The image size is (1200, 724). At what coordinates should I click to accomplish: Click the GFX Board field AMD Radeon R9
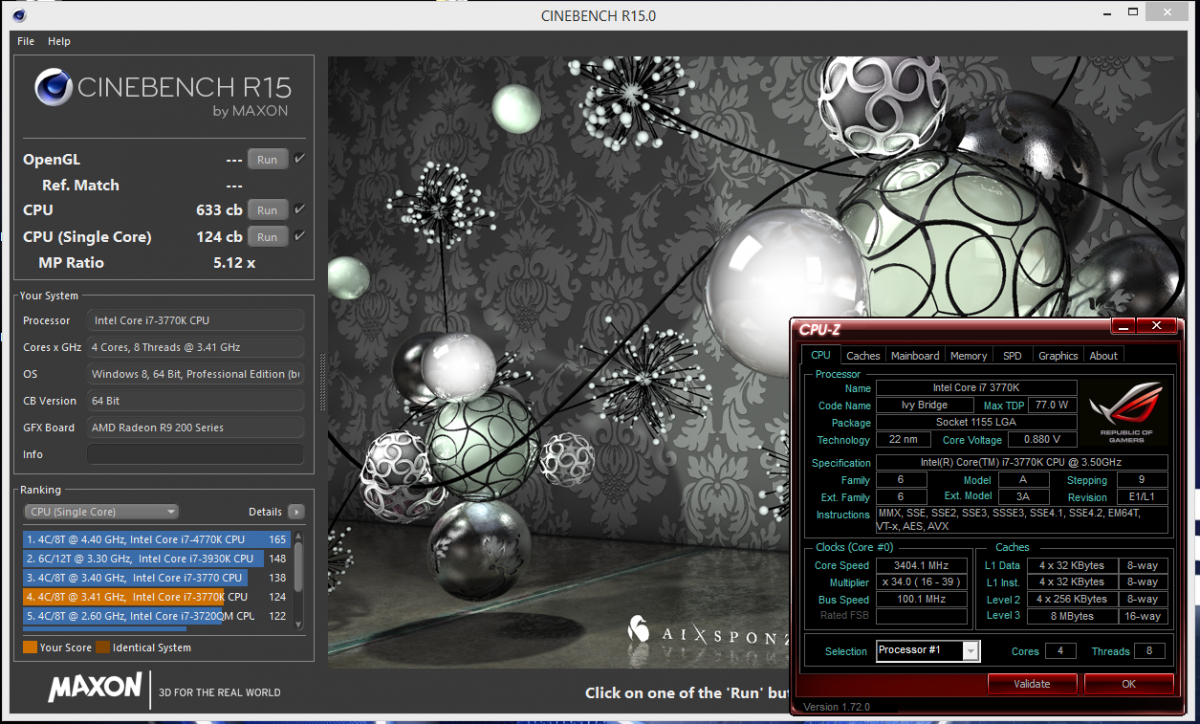coord(195,427)
